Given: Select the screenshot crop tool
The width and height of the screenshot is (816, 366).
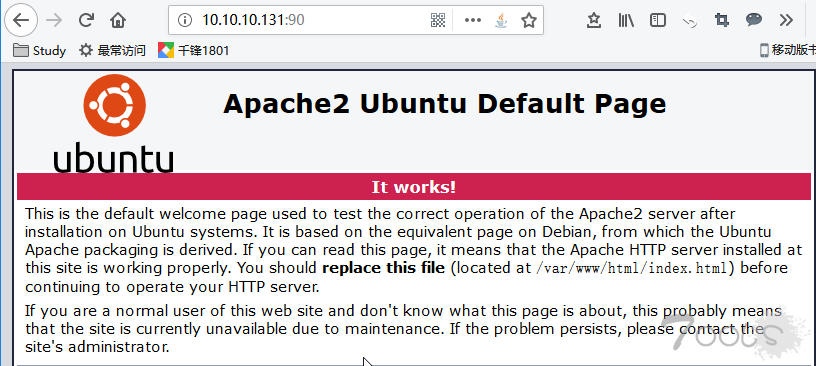Looking at the screenshot, I should 721,20.
